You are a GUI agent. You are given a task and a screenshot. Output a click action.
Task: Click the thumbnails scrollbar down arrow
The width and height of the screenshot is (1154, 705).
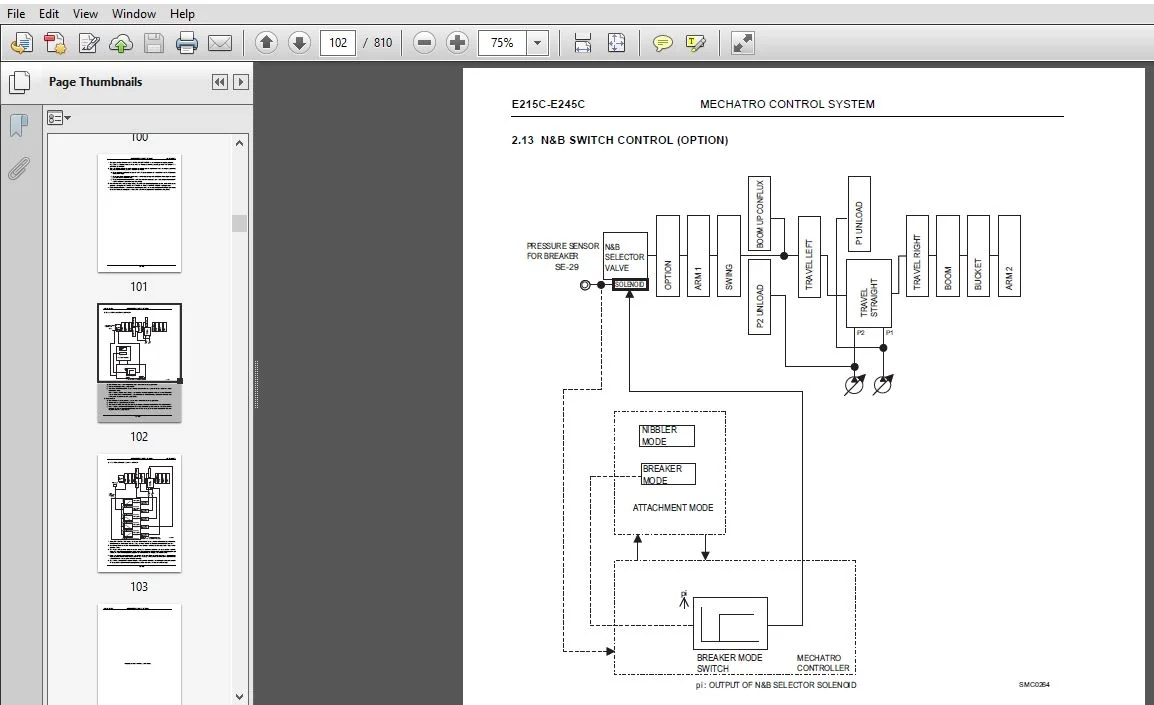point(239,695)
